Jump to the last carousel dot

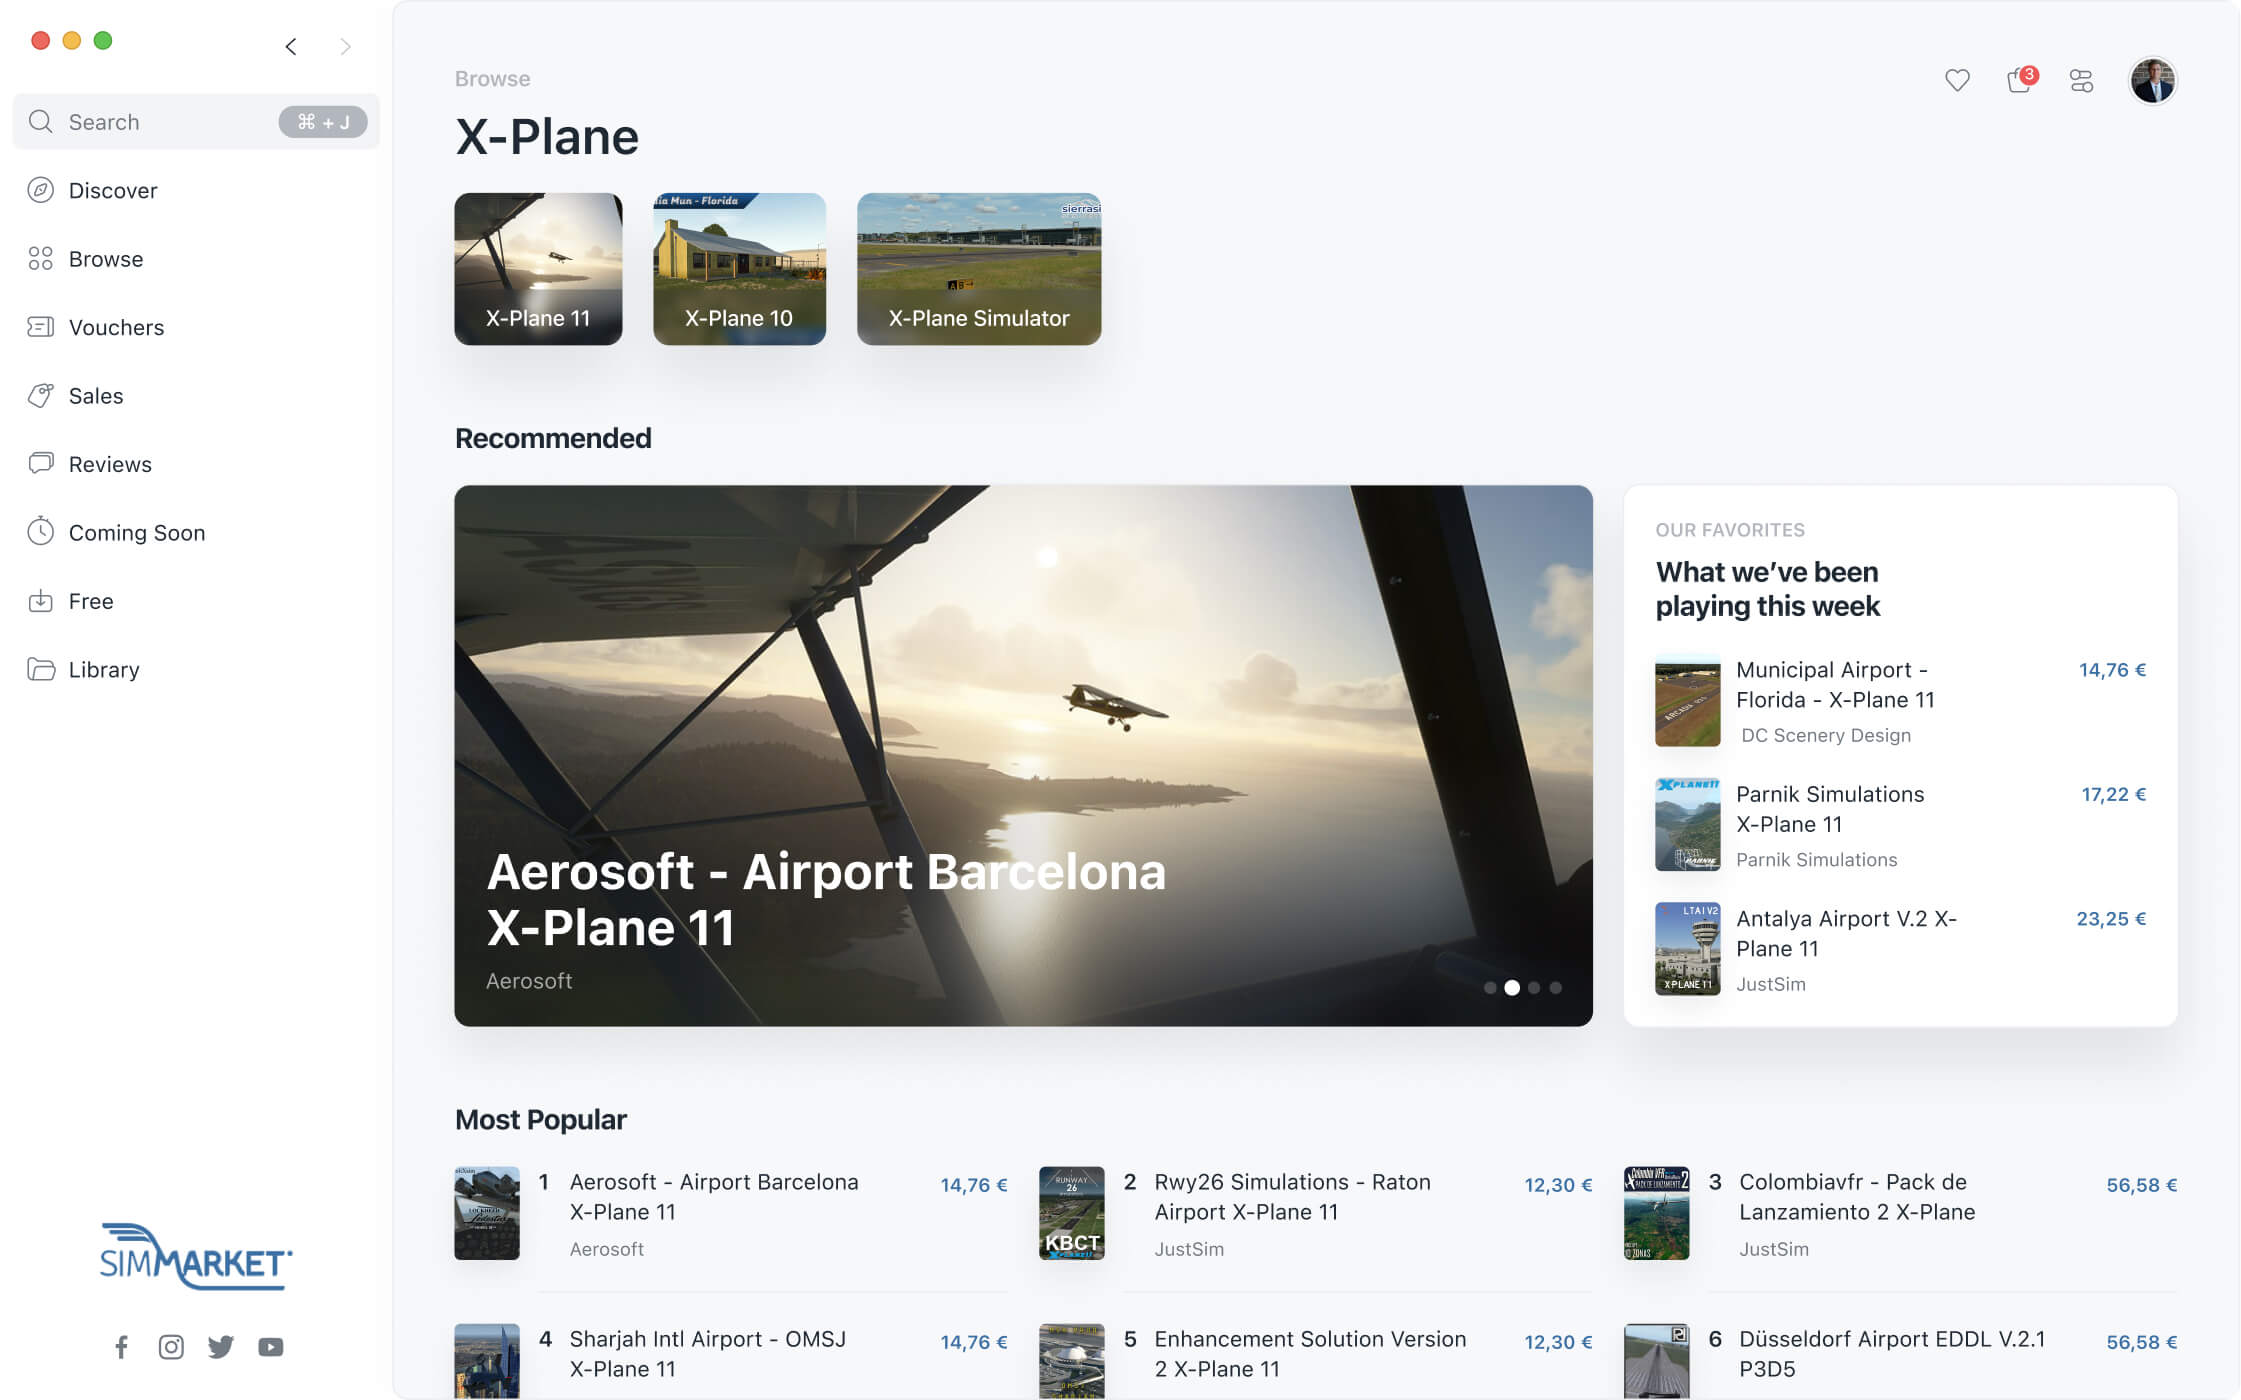click(1556, 988)
